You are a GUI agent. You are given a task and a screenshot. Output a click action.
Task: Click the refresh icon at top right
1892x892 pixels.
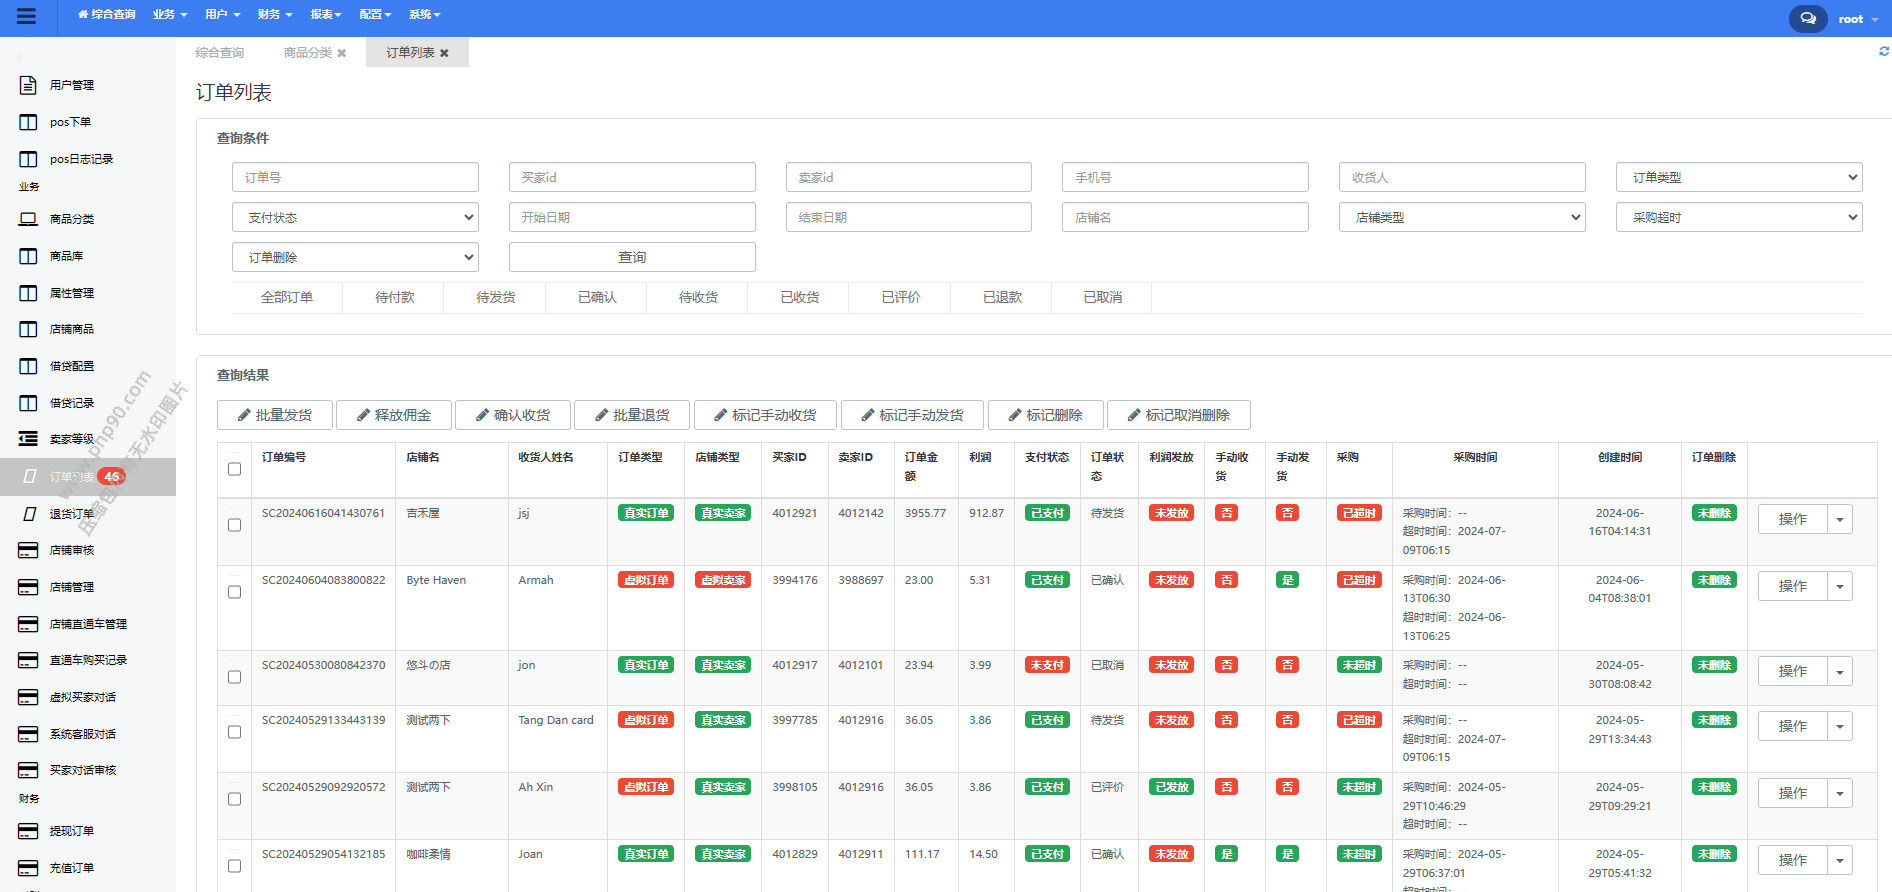(1884, 51)
